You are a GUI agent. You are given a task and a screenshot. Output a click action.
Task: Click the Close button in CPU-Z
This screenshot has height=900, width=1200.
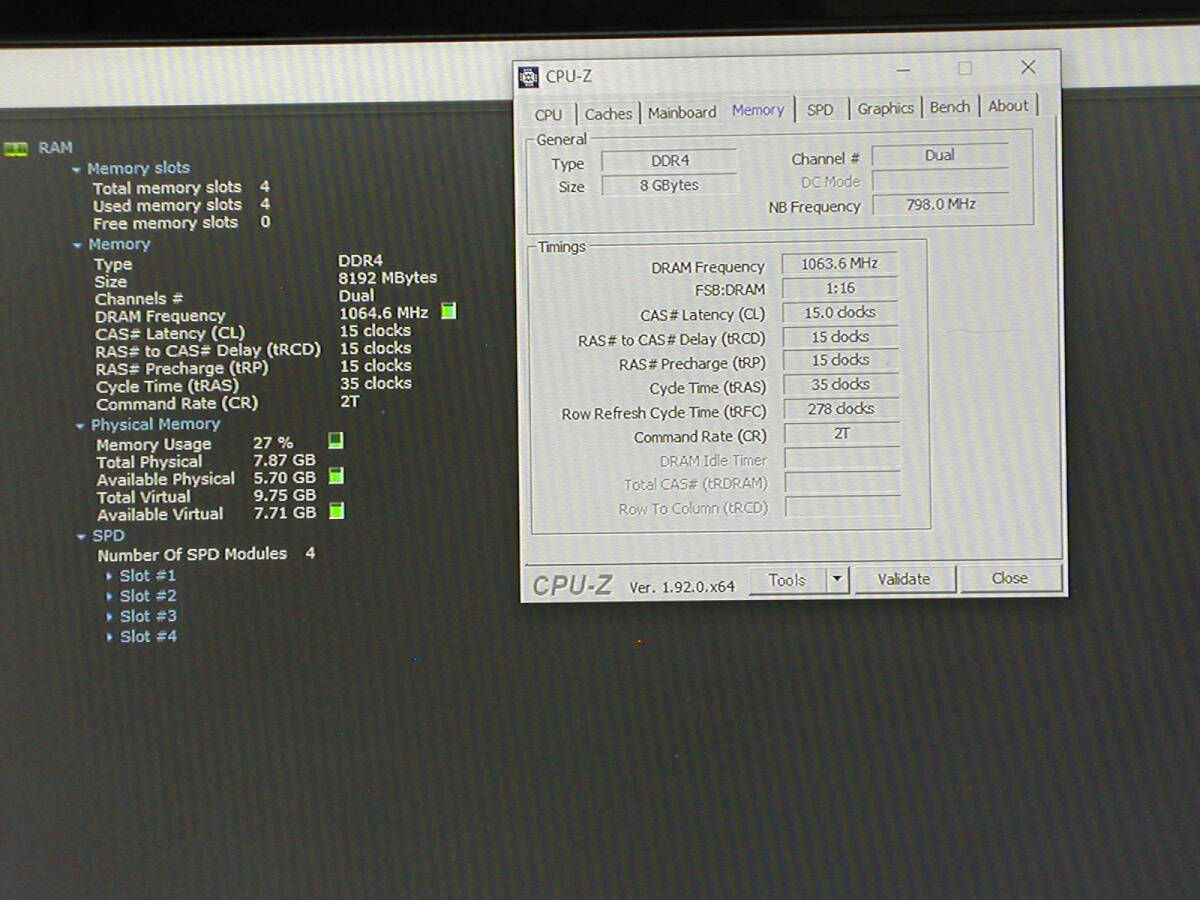click(x=1009, y=578)
